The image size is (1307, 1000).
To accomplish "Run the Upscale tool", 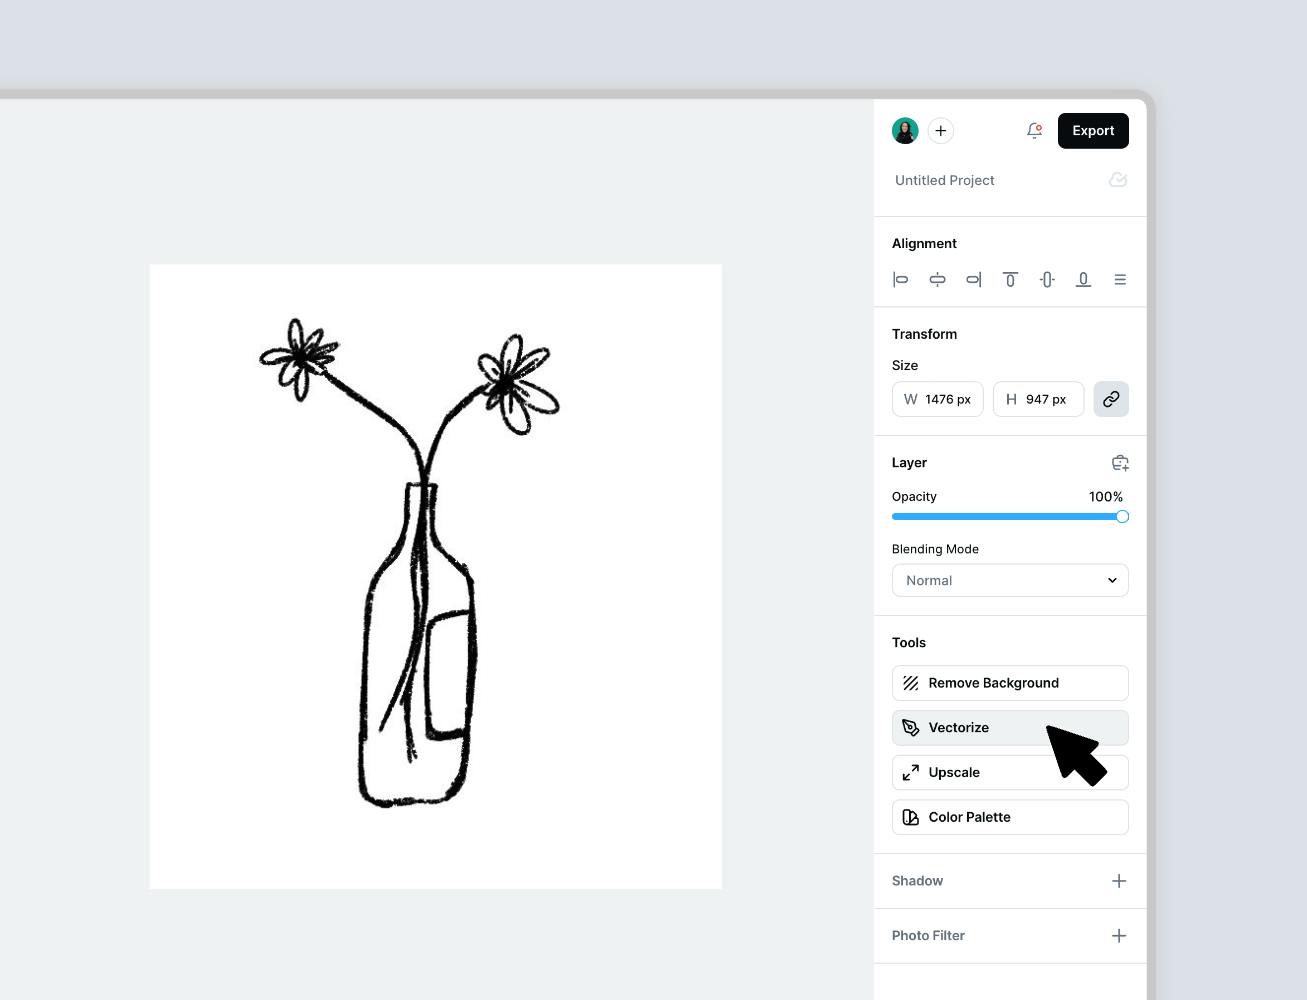I will pyautogui.click(x=1010, y=772).
